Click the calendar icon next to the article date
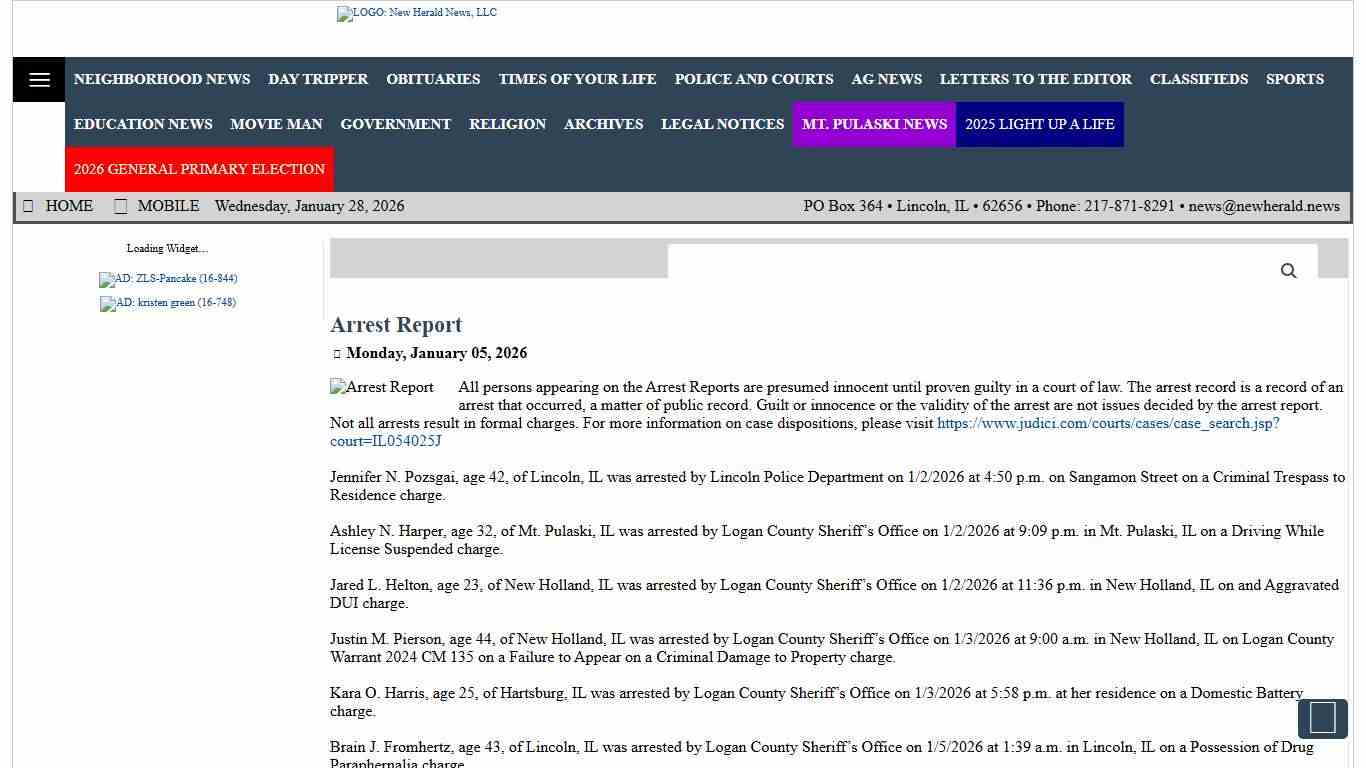Screen dimensions: 1366x768 tap(337, 353)
